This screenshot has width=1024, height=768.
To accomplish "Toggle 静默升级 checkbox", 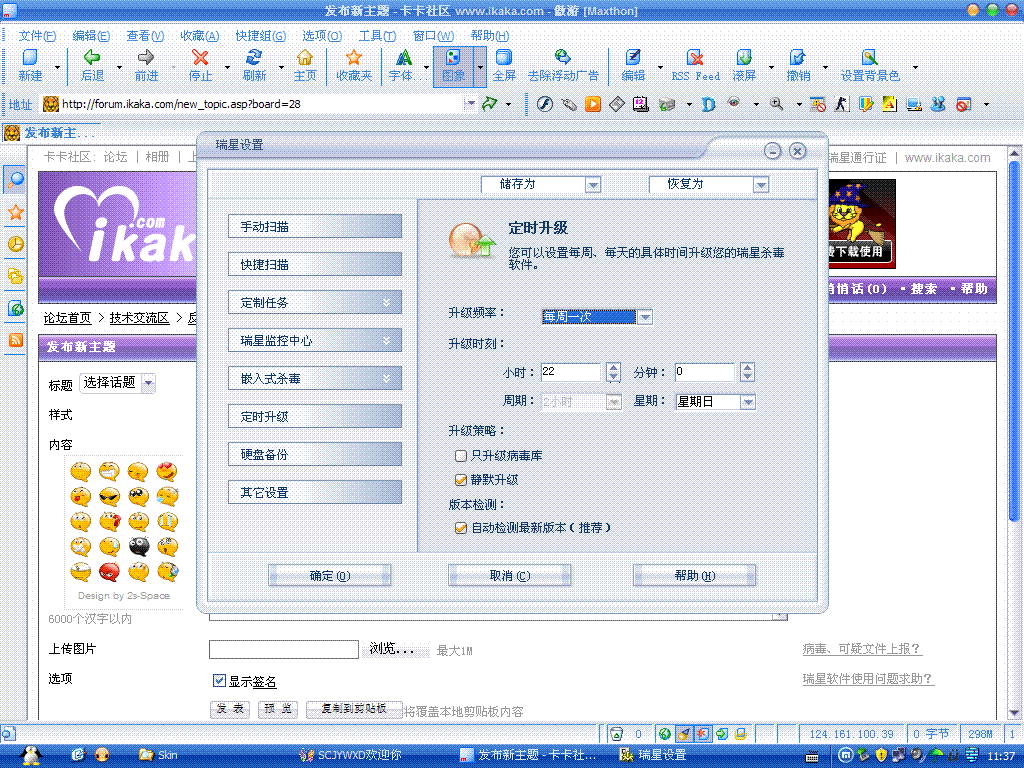I will (x=461, y=480).
